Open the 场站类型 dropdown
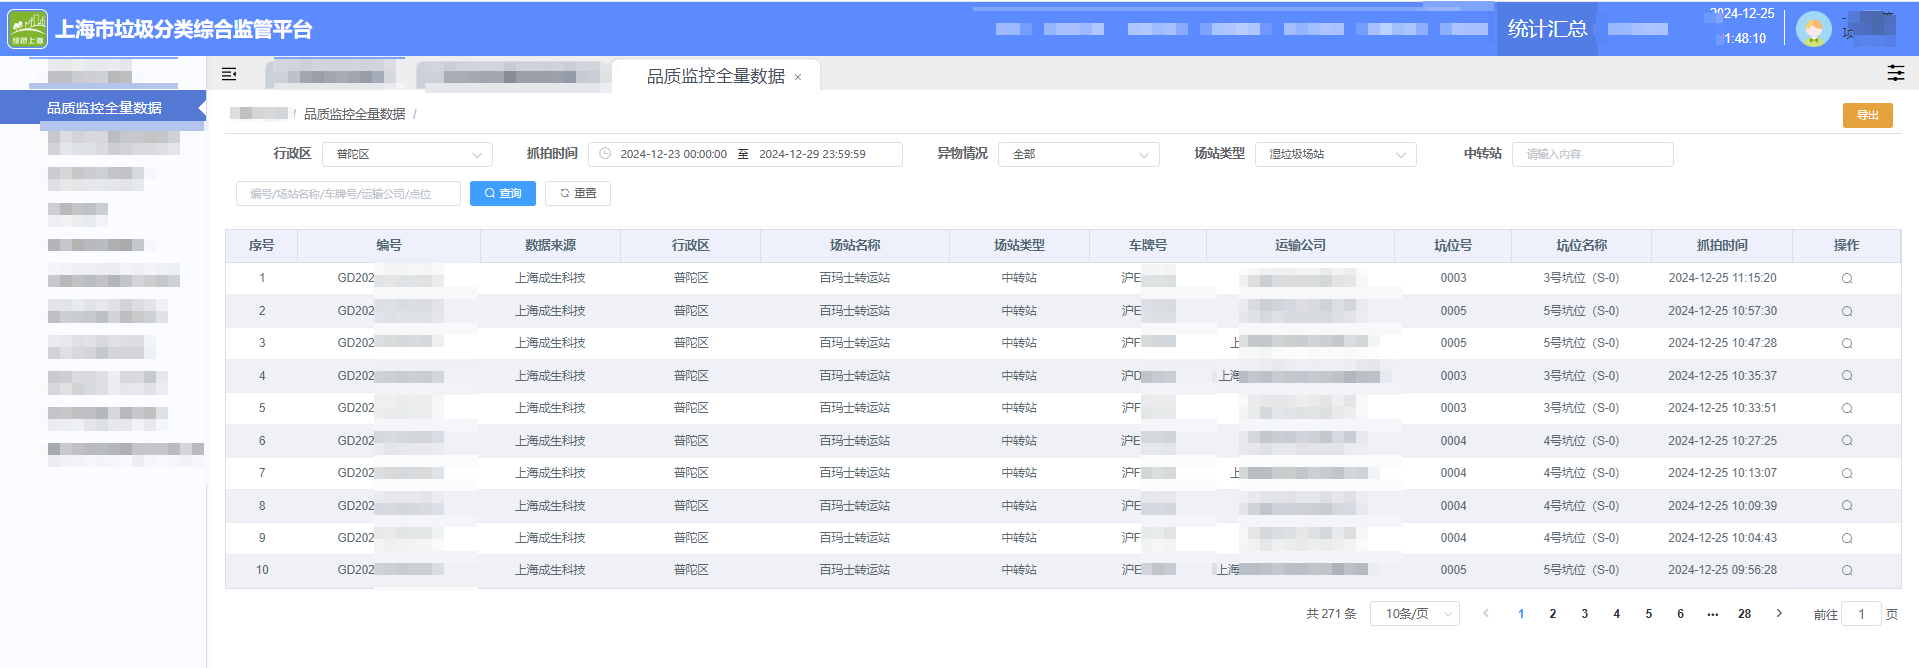 click(x=1335, y=154)
